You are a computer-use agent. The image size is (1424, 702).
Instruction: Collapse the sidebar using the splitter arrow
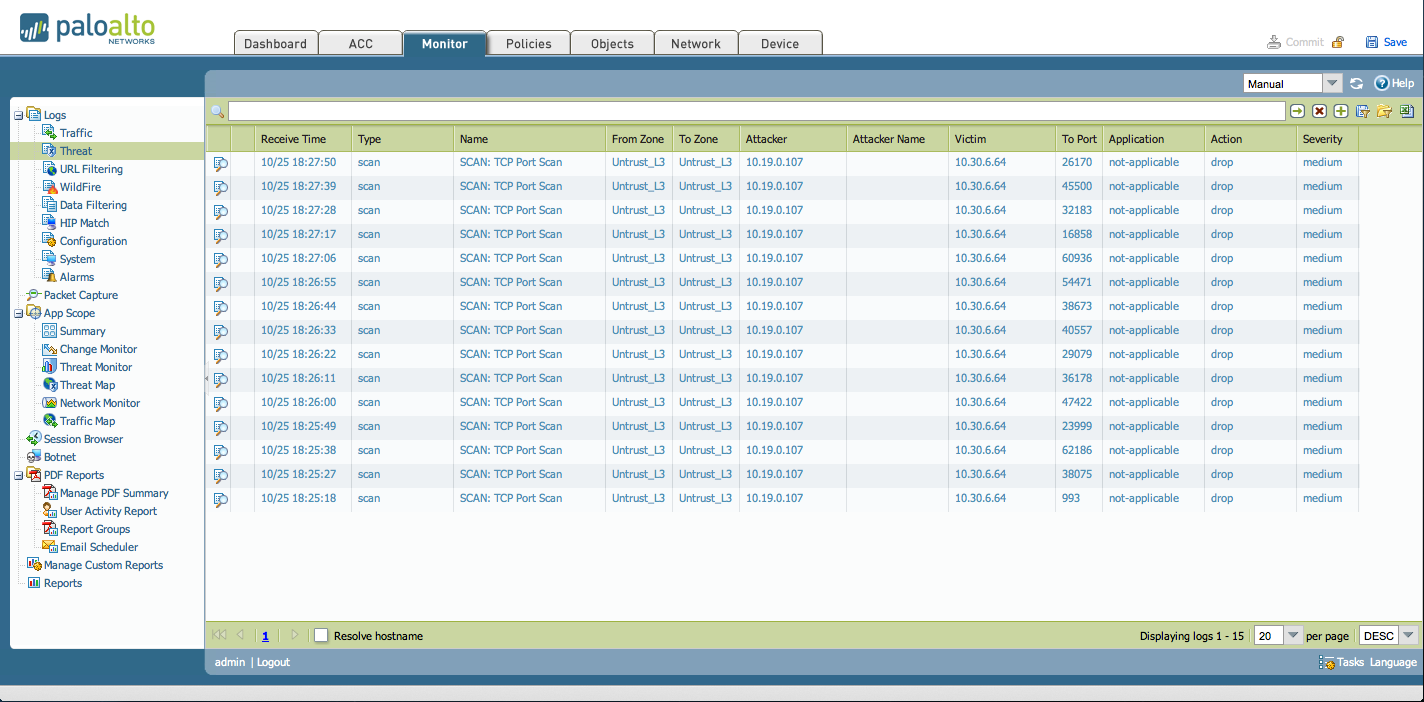(207, 379)
